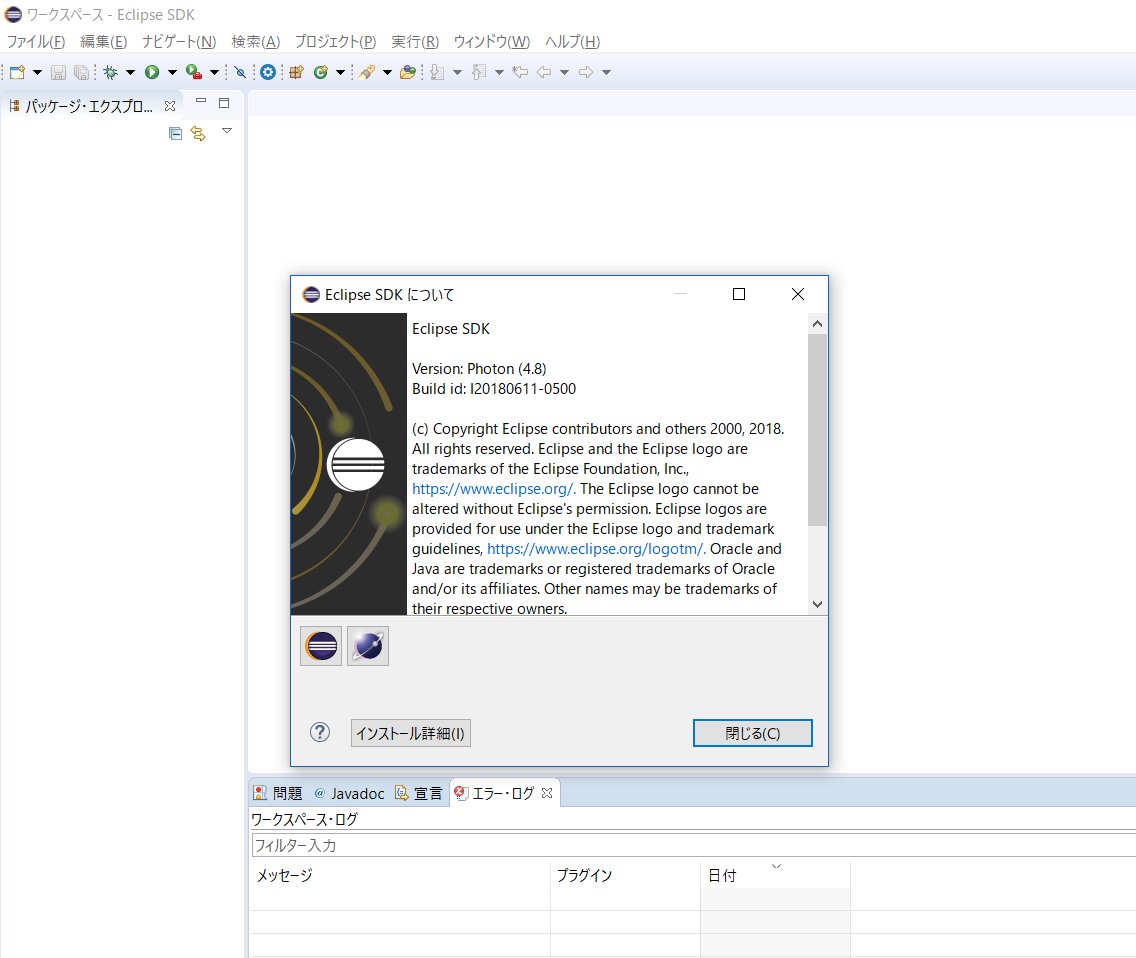Launch the application with the Run icon
Viewport: 1136px width, 958px height.
pyautogui.click(x=152, y=72)
